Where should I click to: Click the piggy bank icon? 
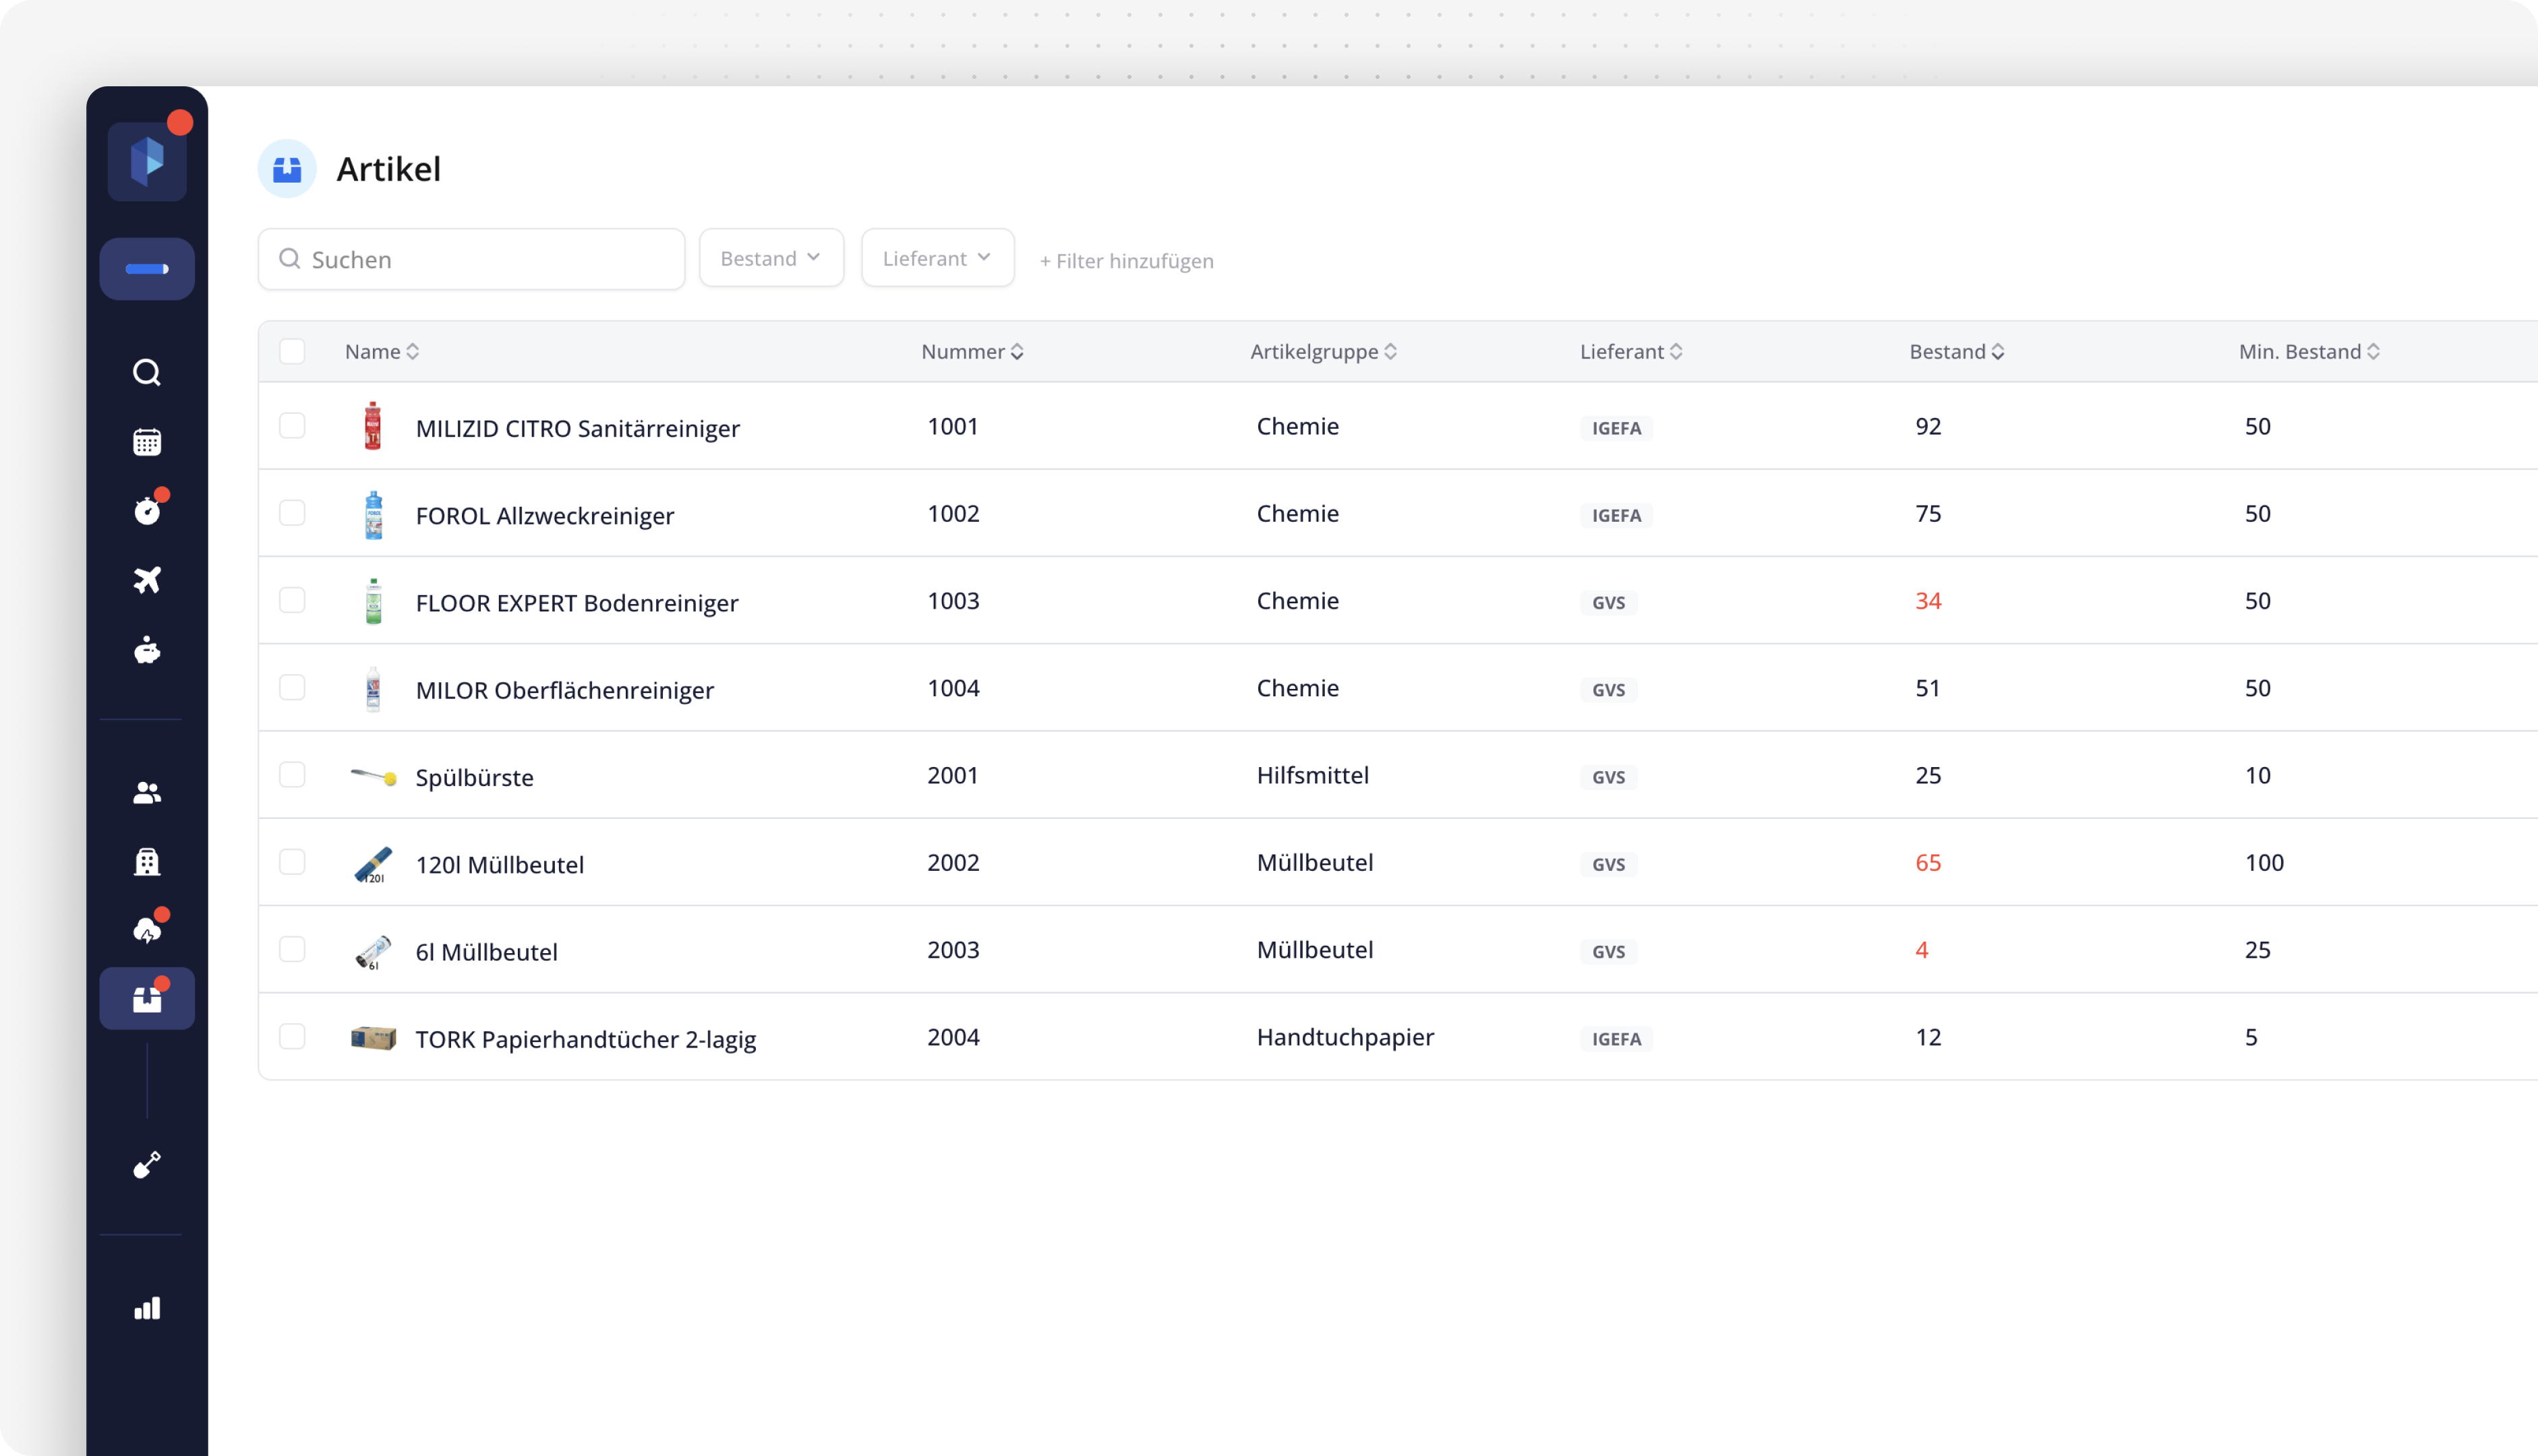click(x=147, y=651)
